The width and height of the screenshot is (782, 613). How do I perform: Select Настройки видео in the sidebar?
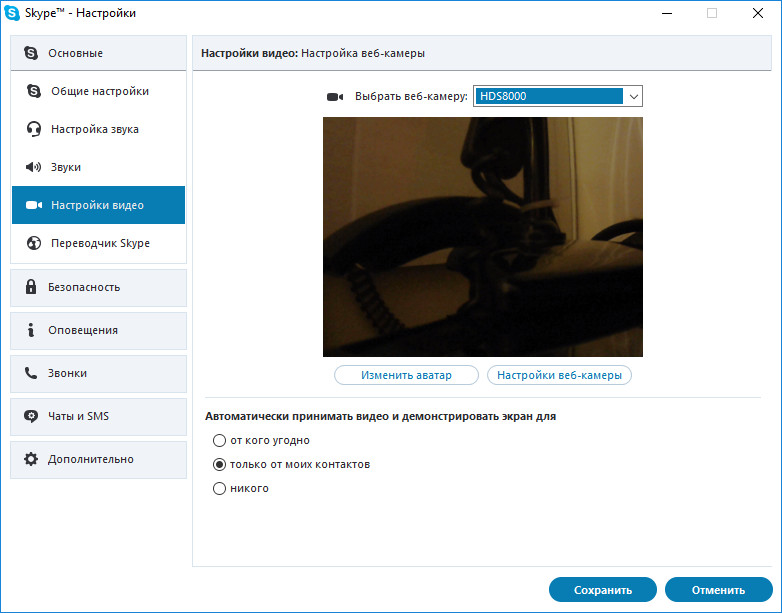(99, 205)
